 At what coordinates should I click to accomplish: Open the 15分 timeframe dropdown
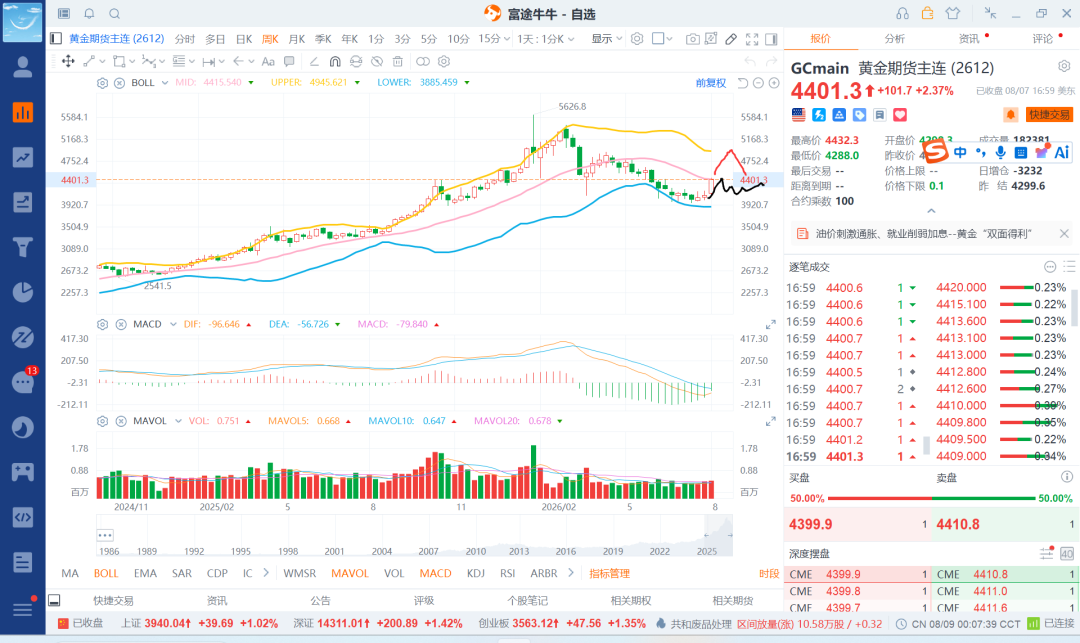(x=494, y=39)
